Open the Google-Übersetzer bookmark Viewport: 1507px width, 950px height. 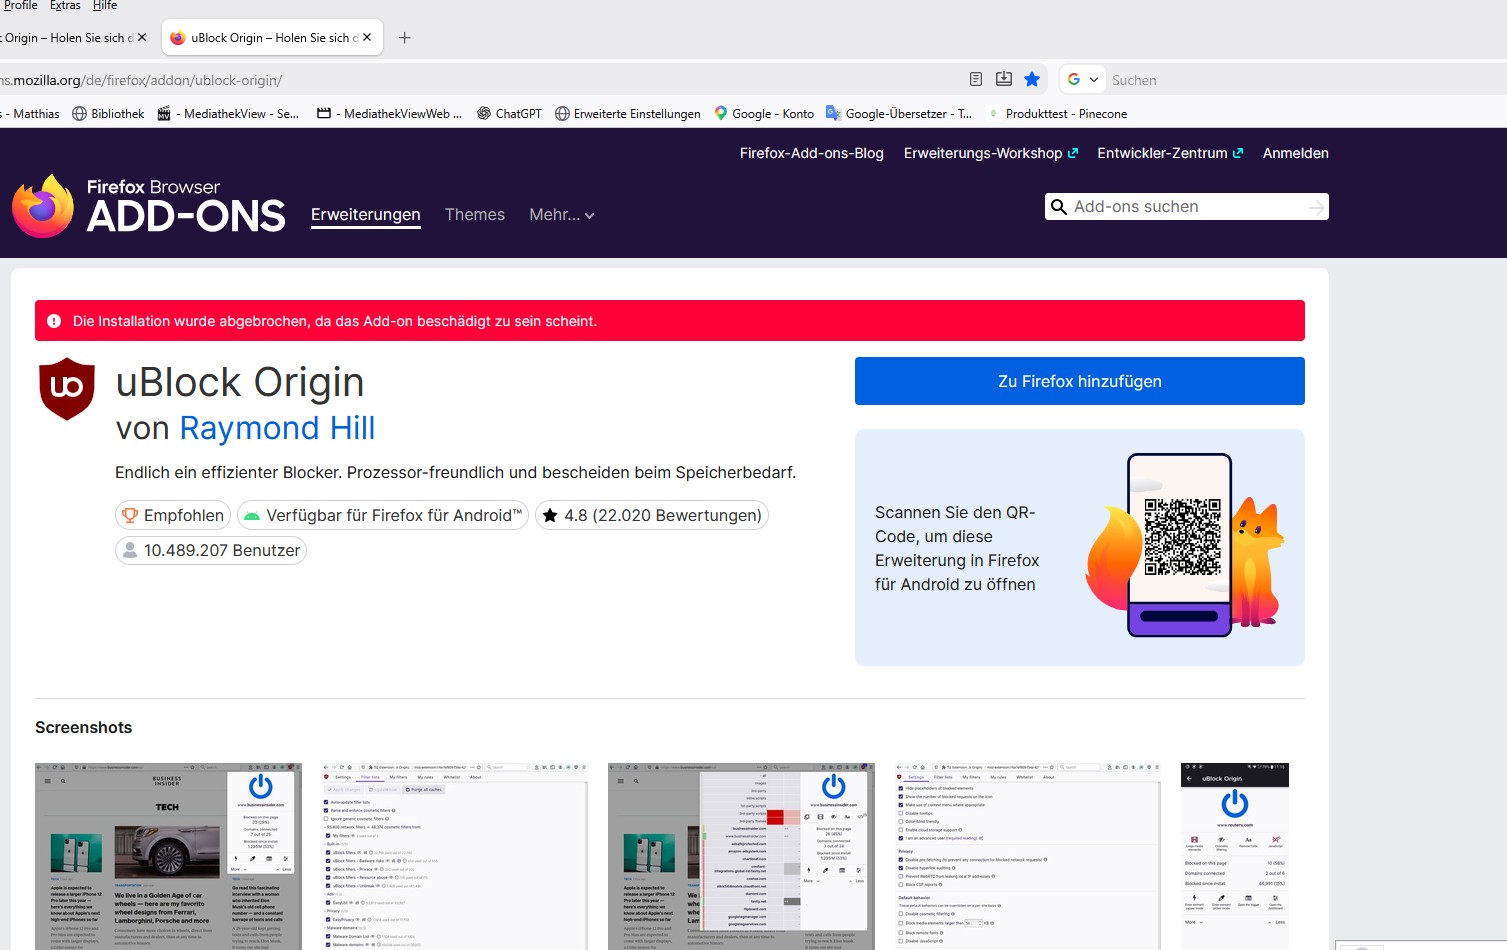tap(899, 114)
